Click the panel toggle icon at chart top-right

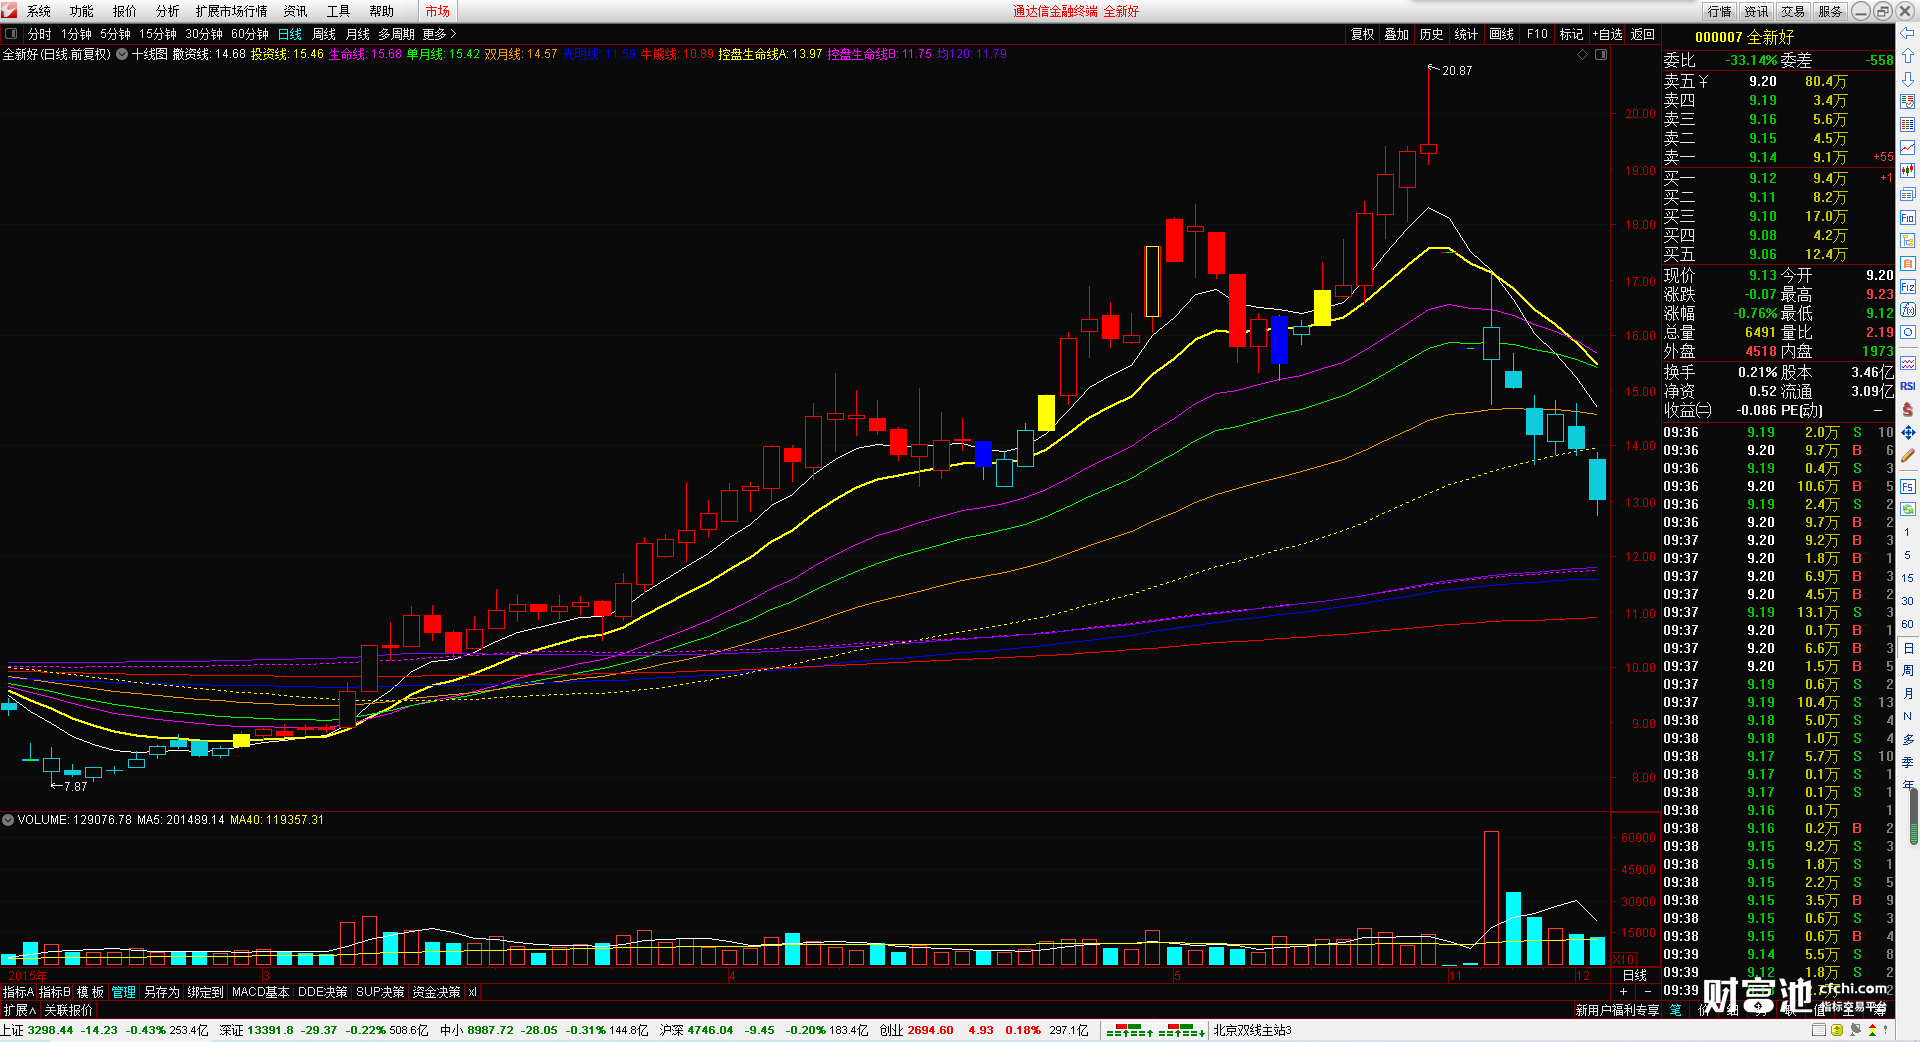click(x=1601, y=55)
